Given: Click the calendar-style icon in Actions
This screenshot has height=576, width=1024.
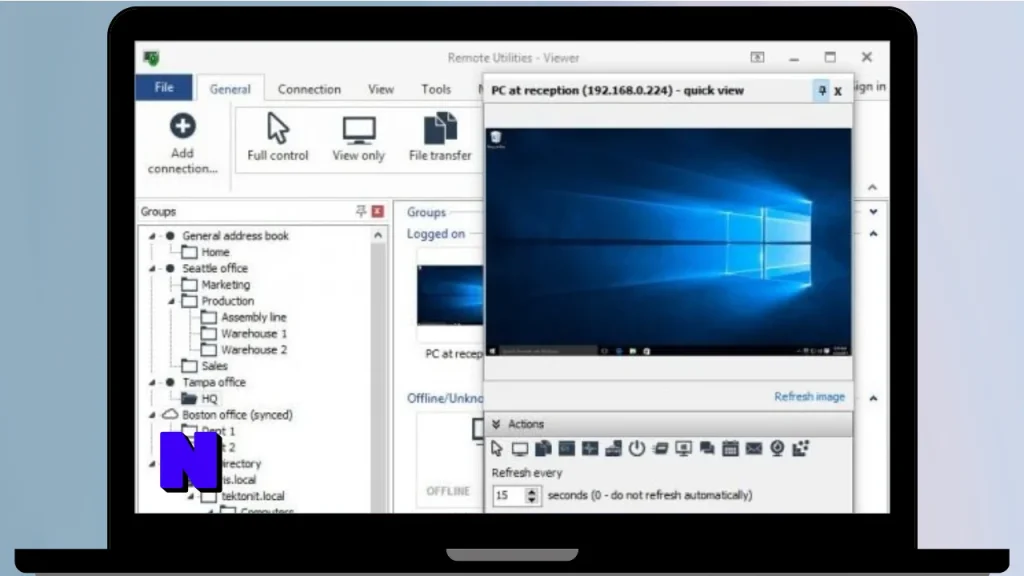Looking at the screenshot, I should coord(730,449).
